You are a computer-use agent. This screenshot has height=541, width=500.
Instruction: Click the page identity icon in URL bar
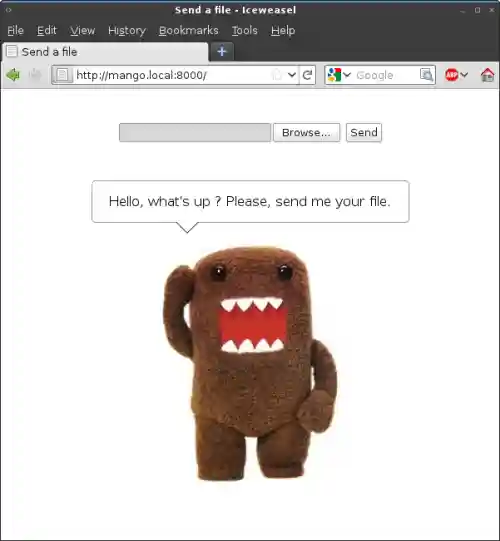coord(62,75)
